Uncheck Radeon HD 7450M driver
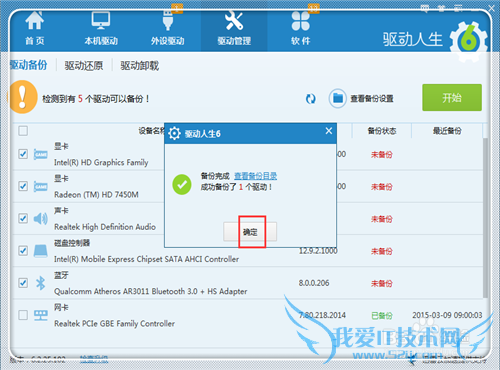 23,186
